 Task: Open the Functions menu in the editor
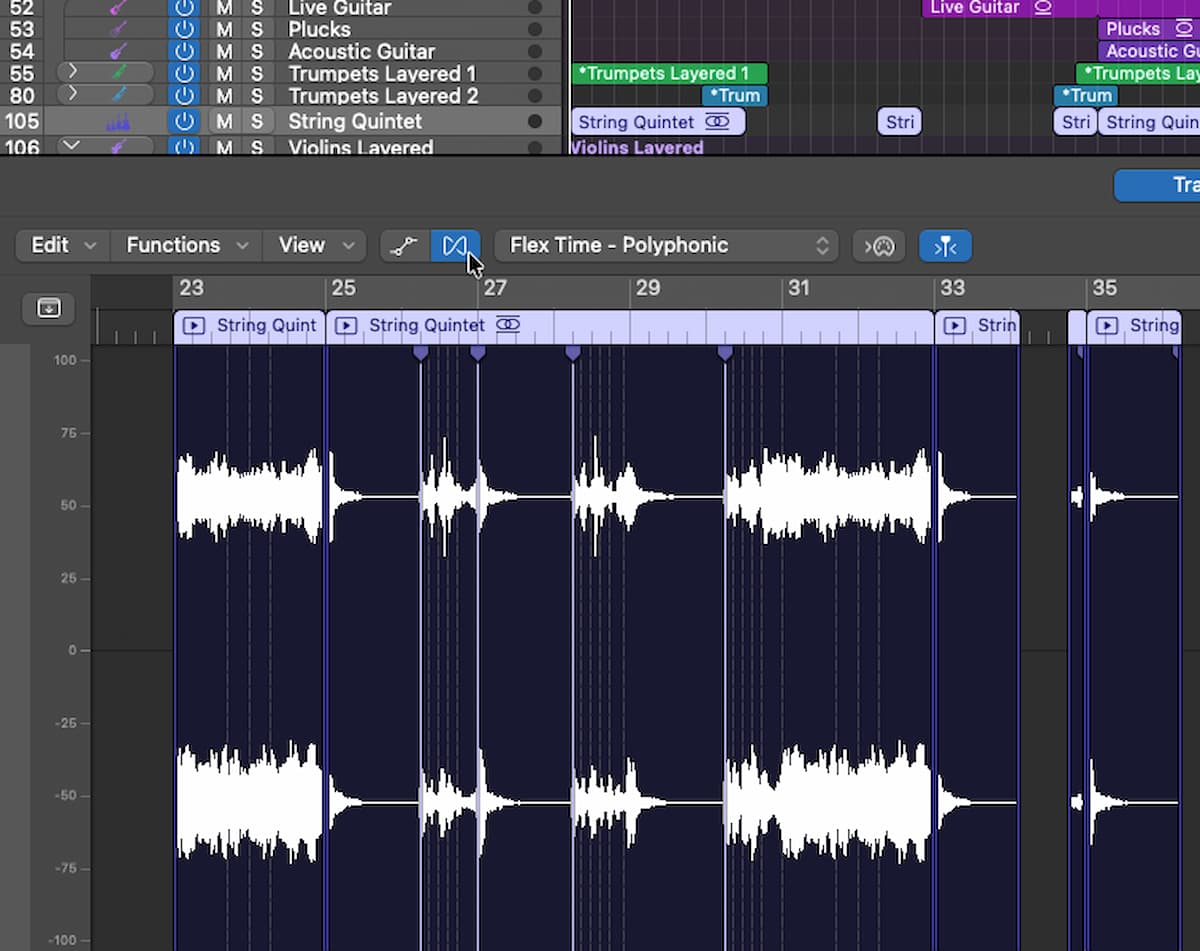tap(186, 246)
